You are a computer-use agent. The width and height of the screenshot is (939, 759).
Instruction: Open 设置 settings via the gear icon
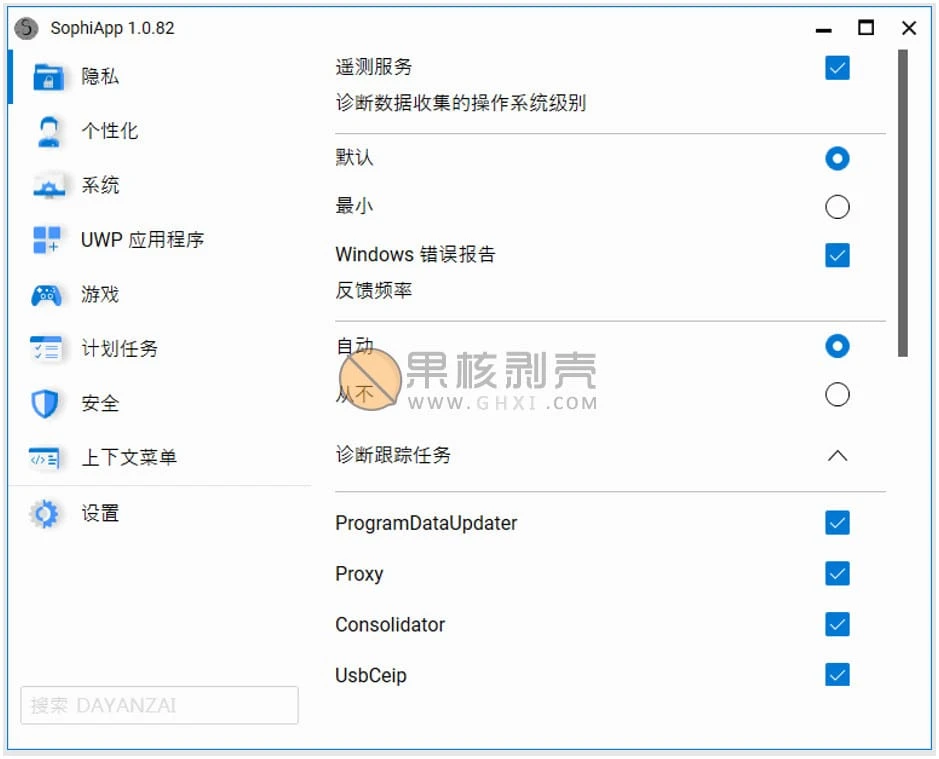pyautogui.click(x=44, y=513)
